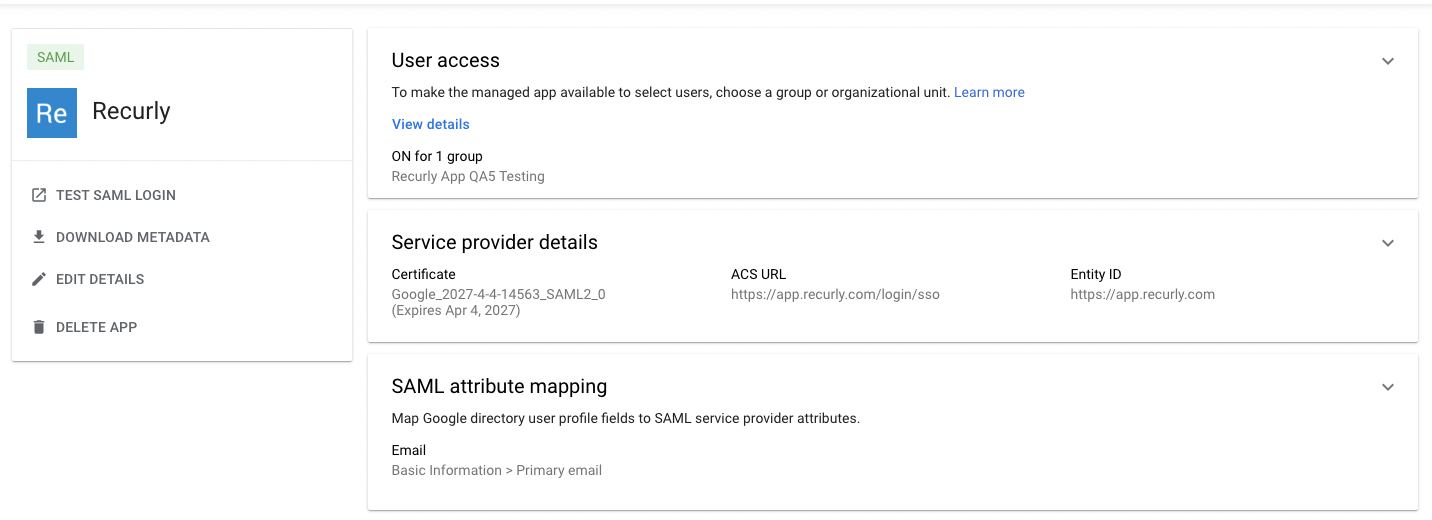The height and width of the screenshot is (520, 1432).
Task: Click the certificate name Google_2027-4-4-14563_SAML2_0
Action: tap(499, 294)
